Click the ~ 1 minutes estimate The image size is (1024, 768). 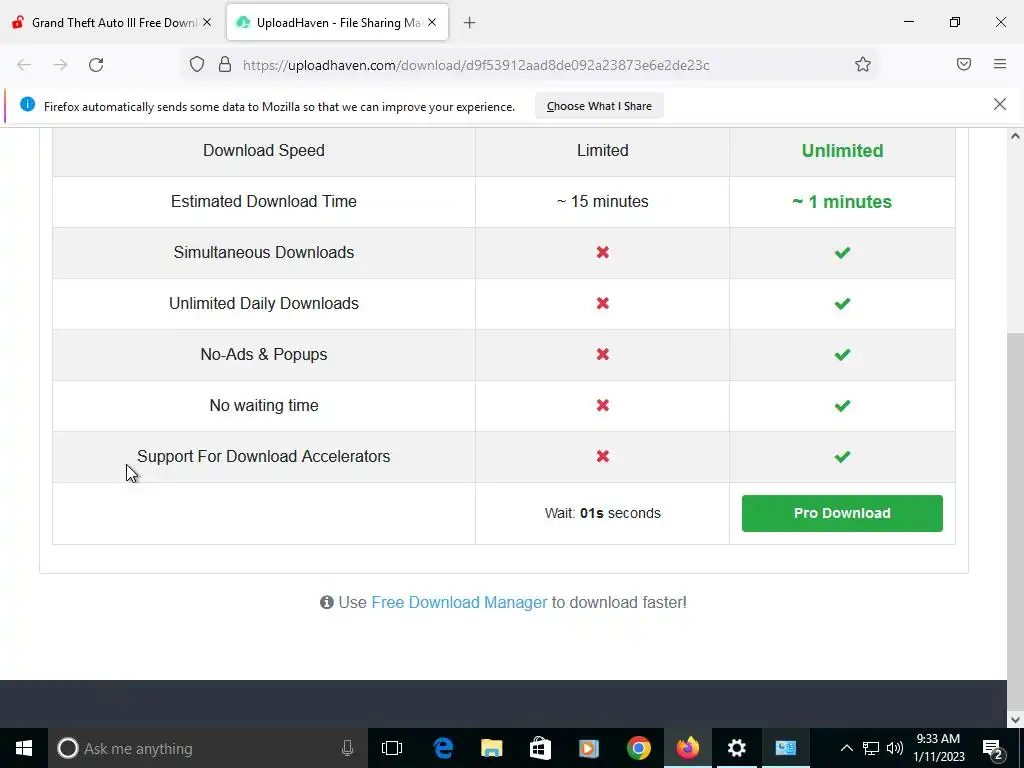pyautogui.click(x=842, y=202)
